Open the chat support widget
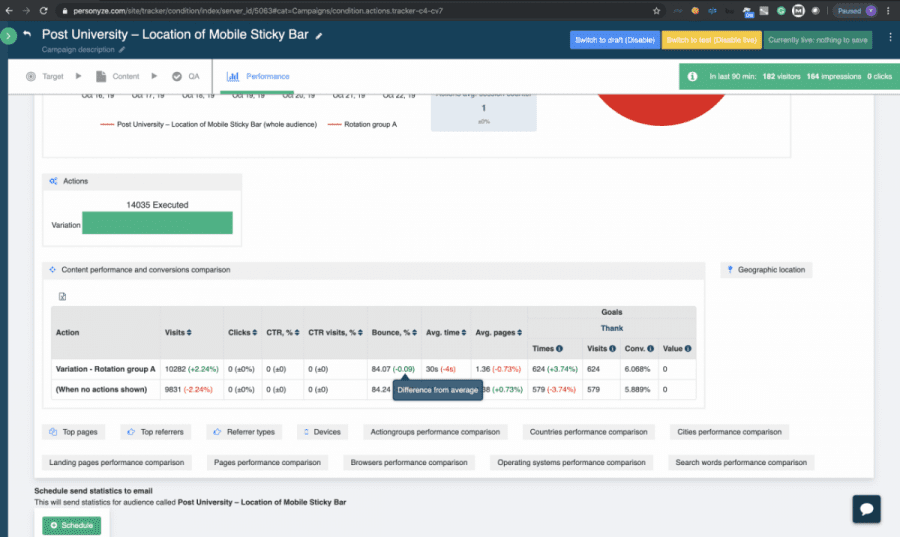The image size is (900, 537). (866, 508)
